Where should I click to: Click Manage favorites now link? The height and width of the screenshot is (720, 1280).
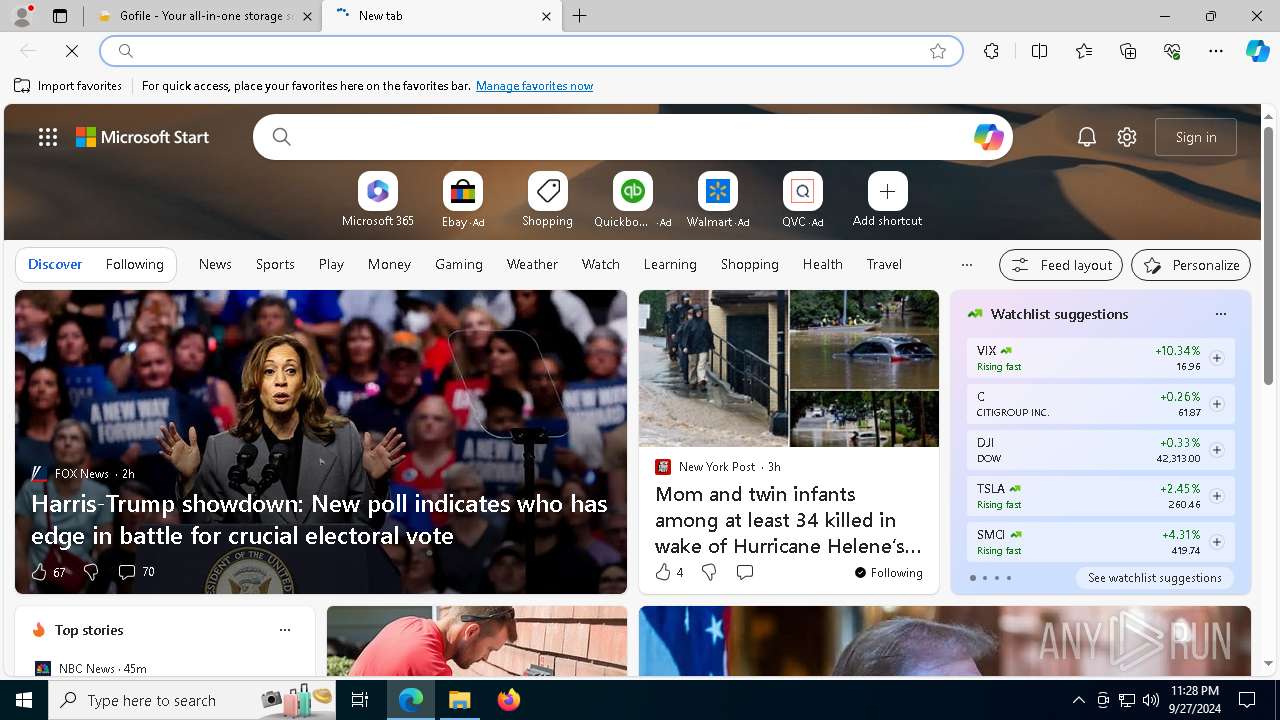pyautogui.click(x=534, y=86)
